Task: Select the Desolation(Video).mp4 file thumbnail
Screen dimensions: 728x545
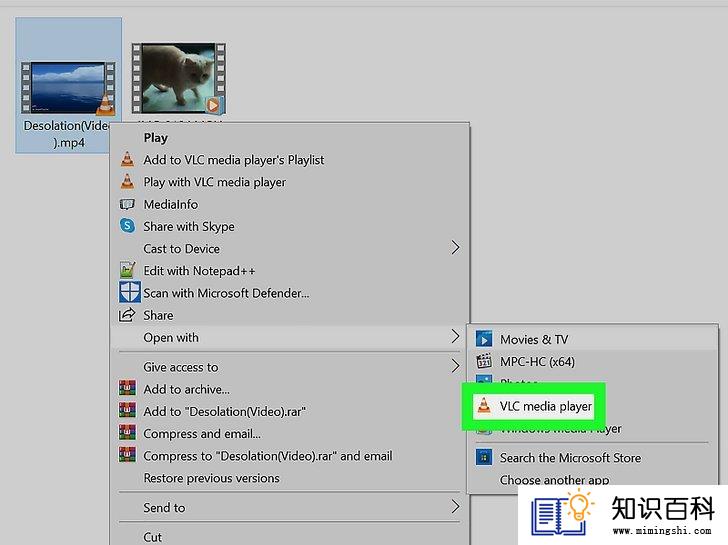Action: pyautogui.click(x=68, y=88)
